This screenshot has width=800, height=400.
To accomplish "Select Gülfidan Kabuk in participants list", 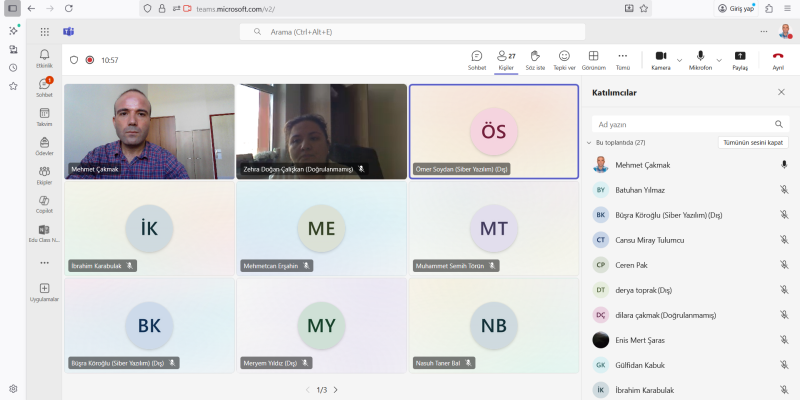I will 690,365.
